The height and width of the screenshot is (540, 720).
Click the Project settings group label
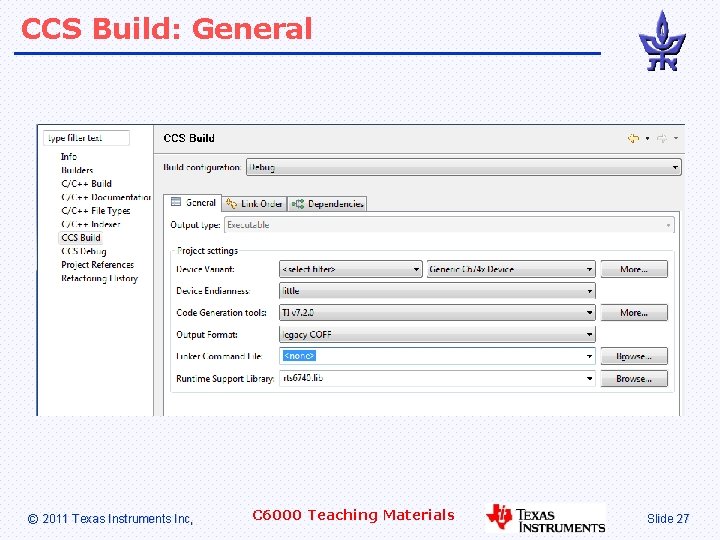tap(207, 251)
